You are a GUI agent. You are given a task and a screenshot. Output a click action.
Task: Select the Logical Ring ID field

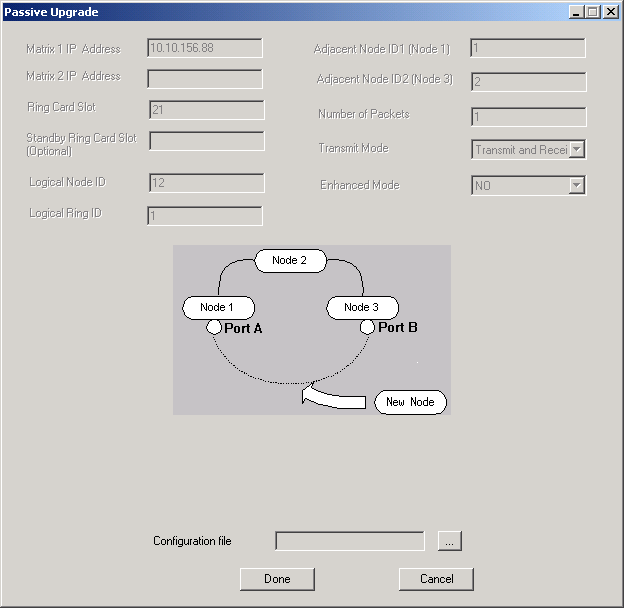(205, 216)
